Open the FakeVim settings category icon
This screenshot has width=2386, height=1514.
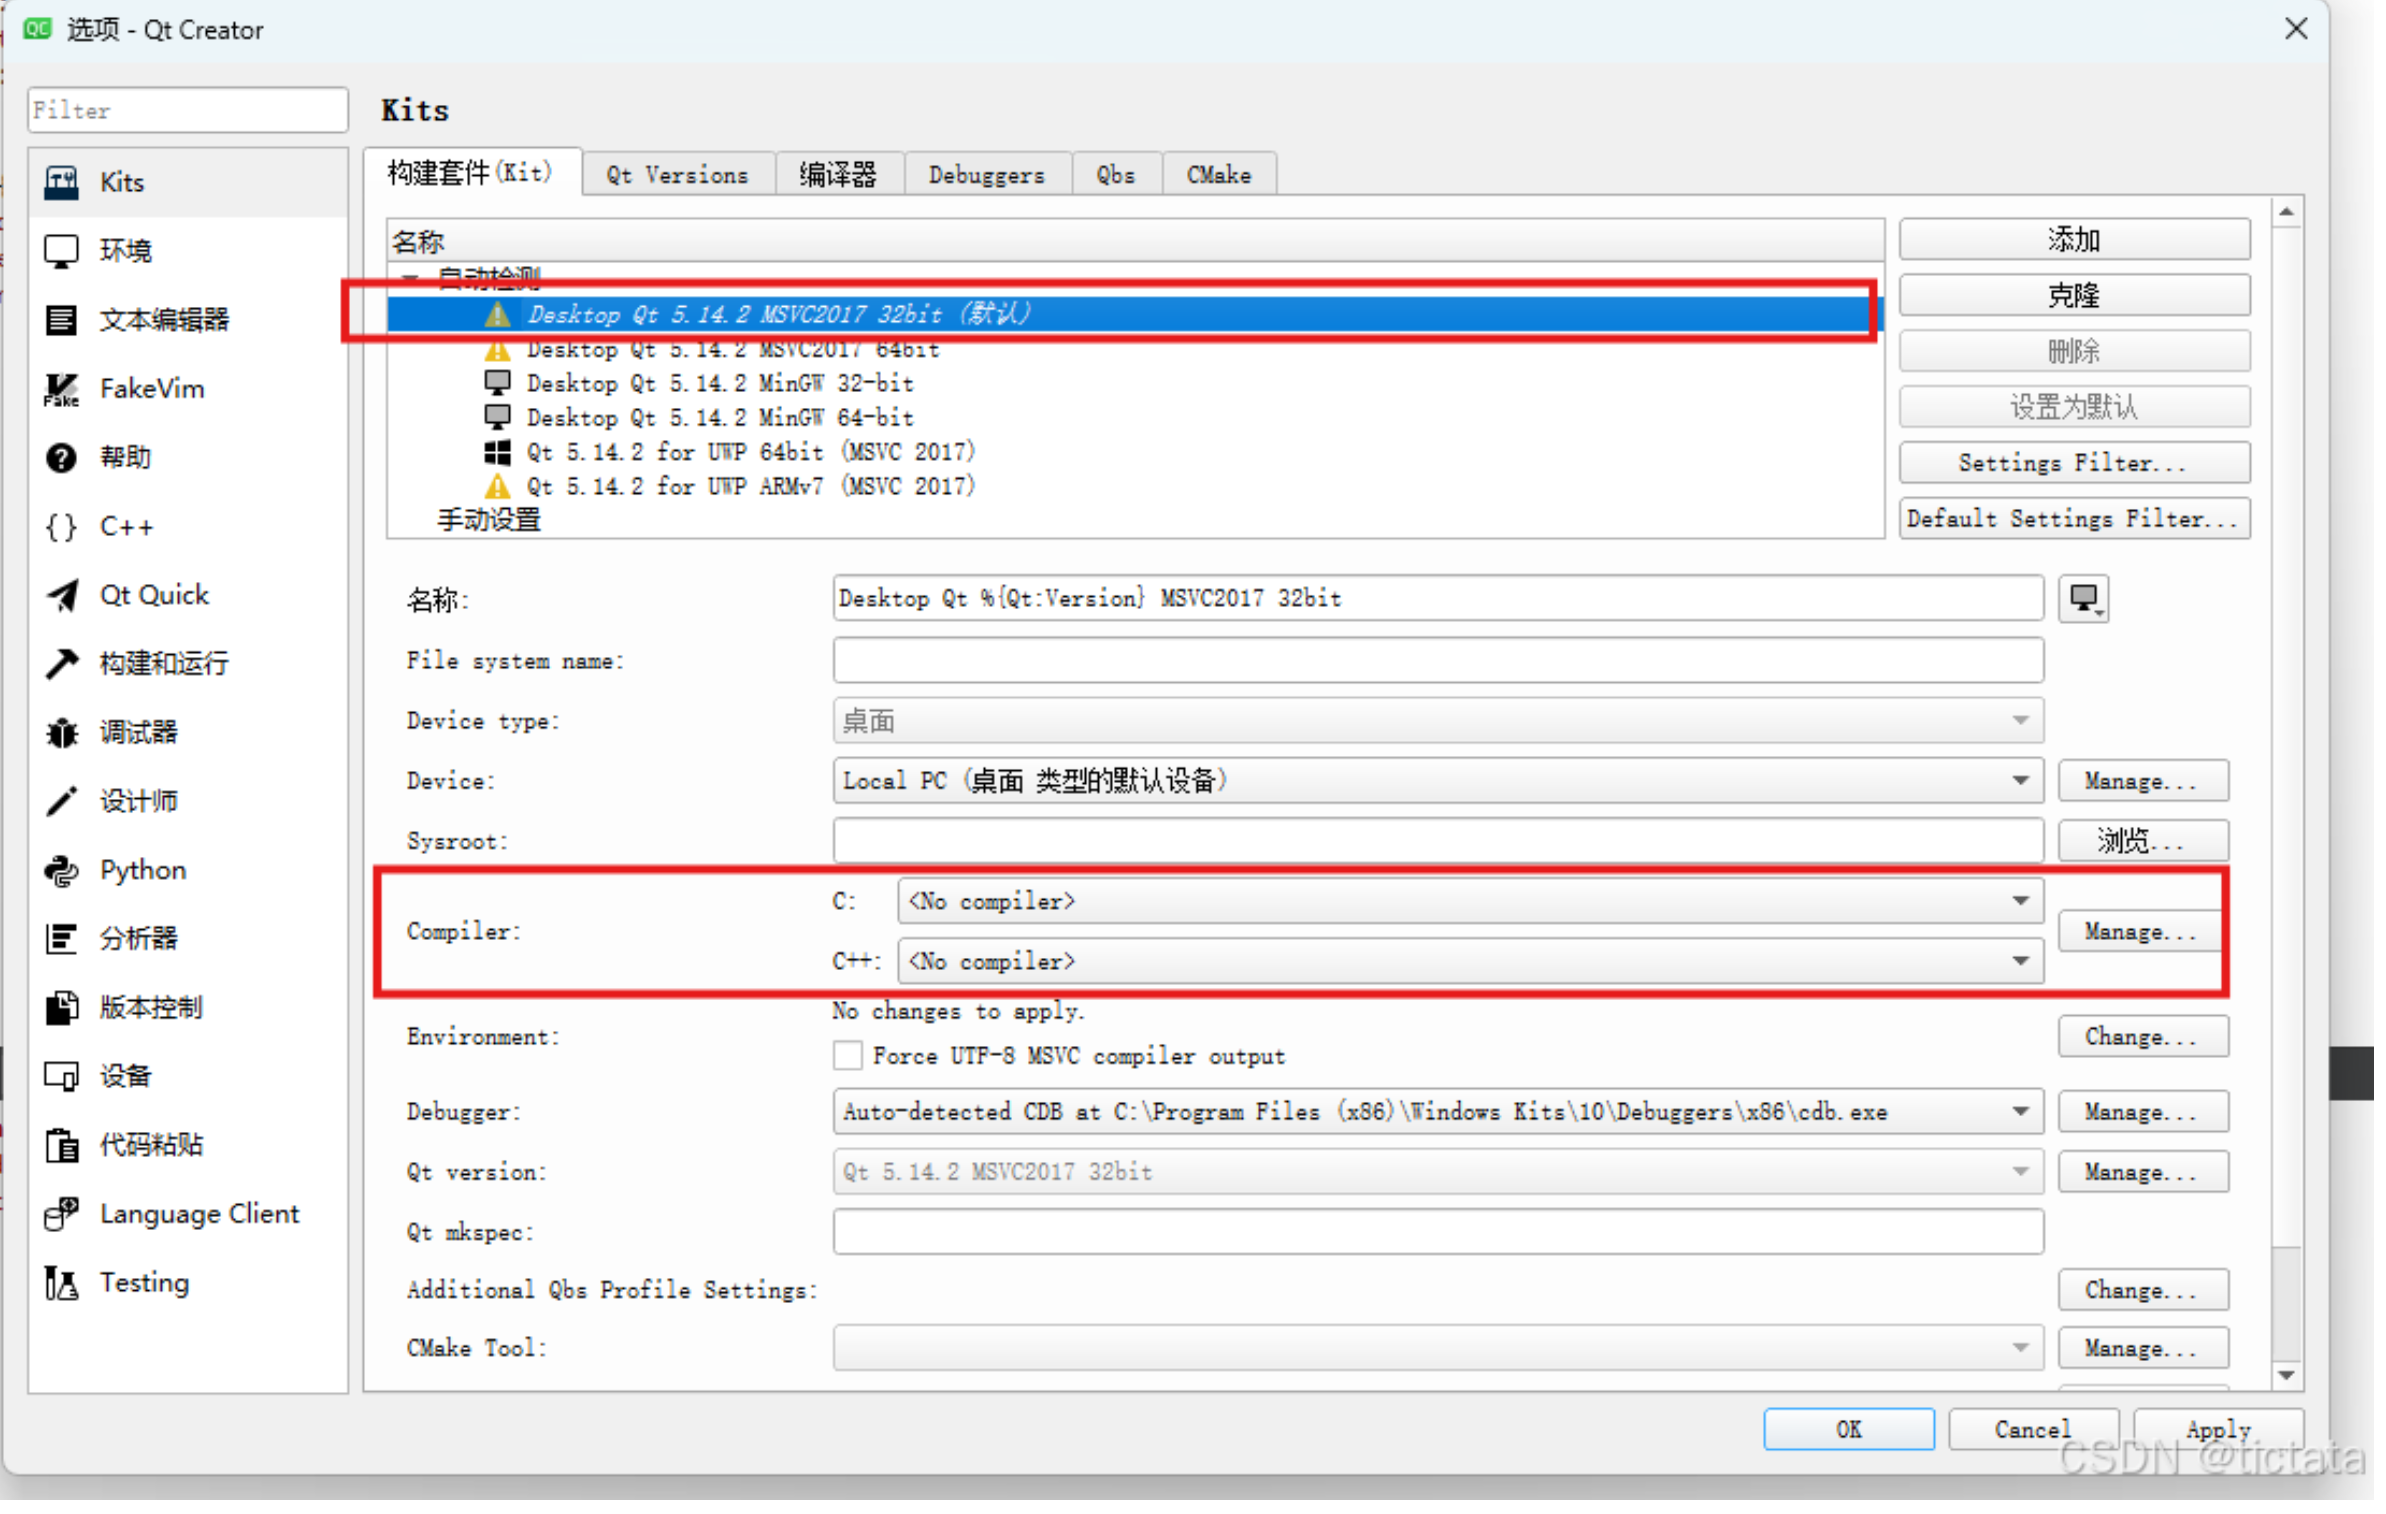click(x=61, y=389)
